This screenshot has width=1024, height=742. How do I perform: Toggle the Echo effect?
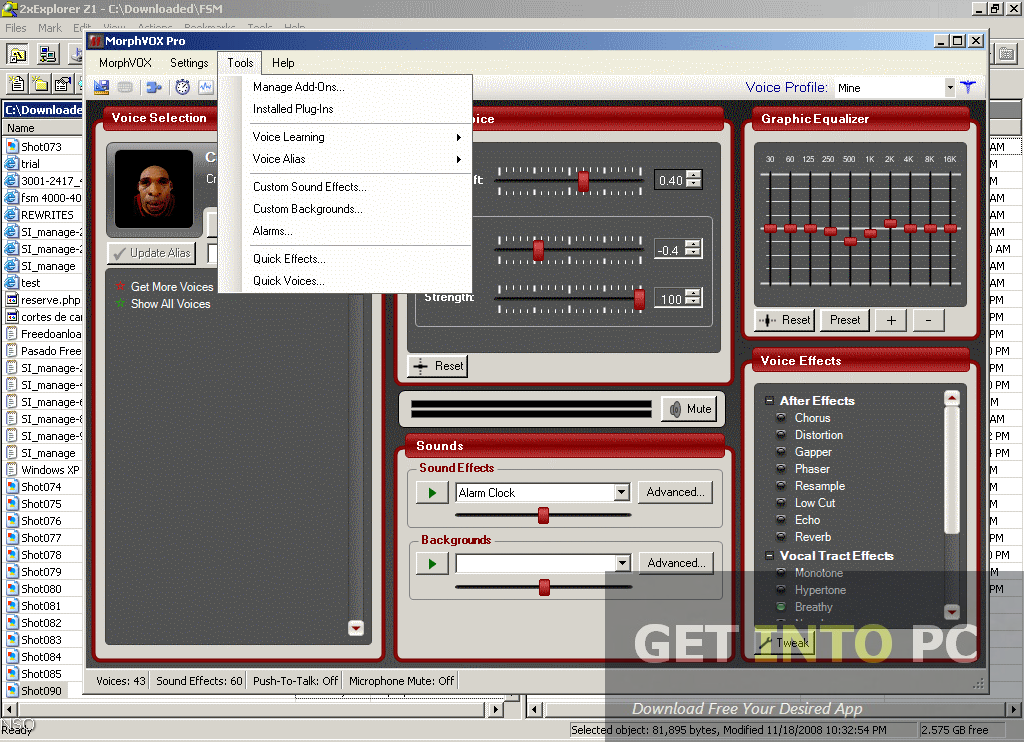(780, 519)
